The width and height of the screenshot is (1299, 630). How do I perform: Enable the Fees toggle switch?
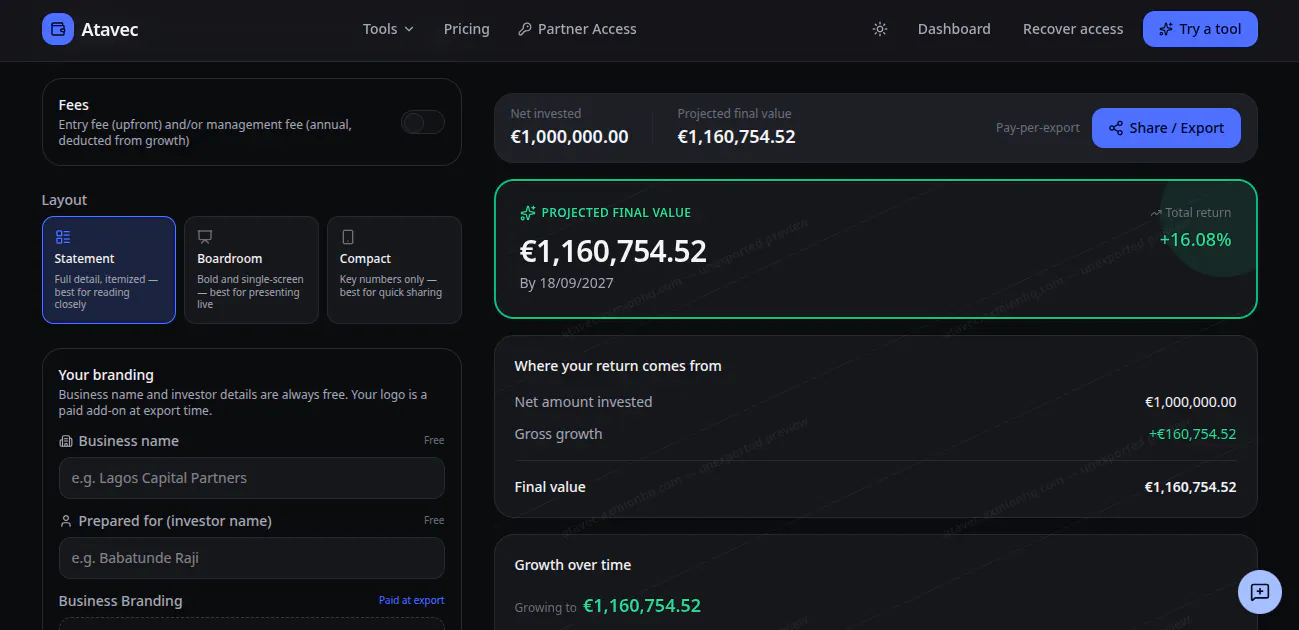click(x=423, y=122)
